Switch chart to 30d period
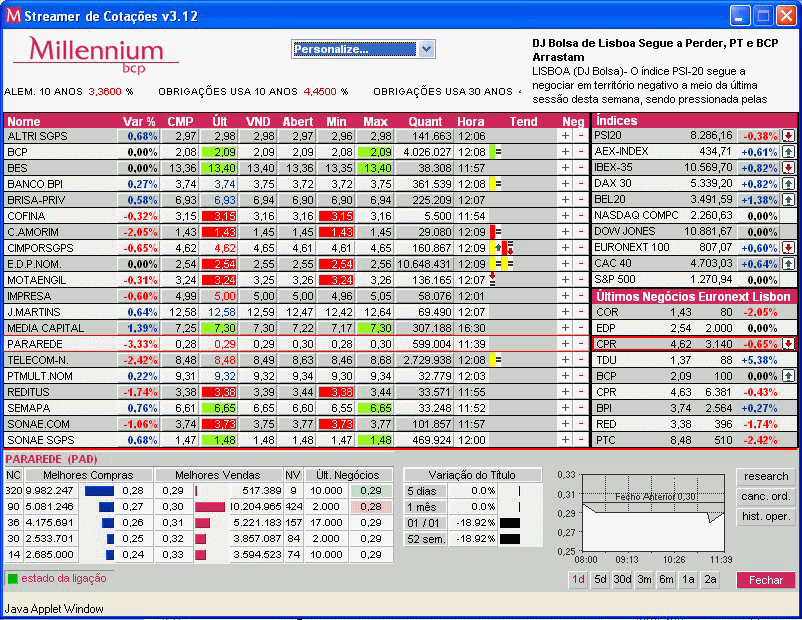This screenshot has width=802, height=620. [622, 580]
